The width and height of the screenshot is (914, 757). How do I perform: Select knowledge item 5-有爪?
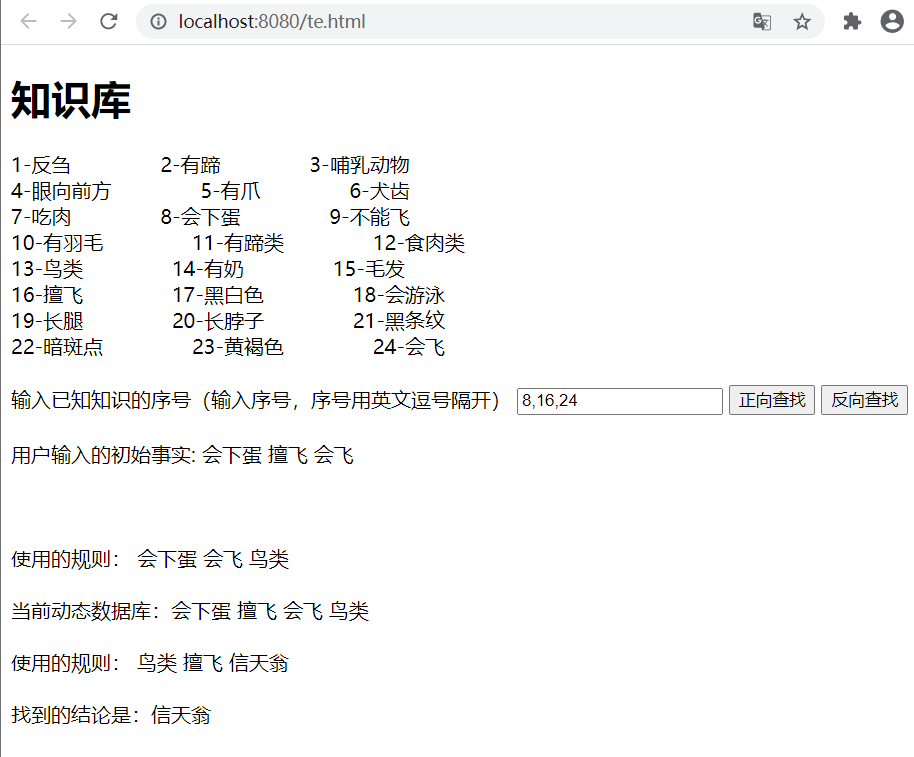[231, 191]
